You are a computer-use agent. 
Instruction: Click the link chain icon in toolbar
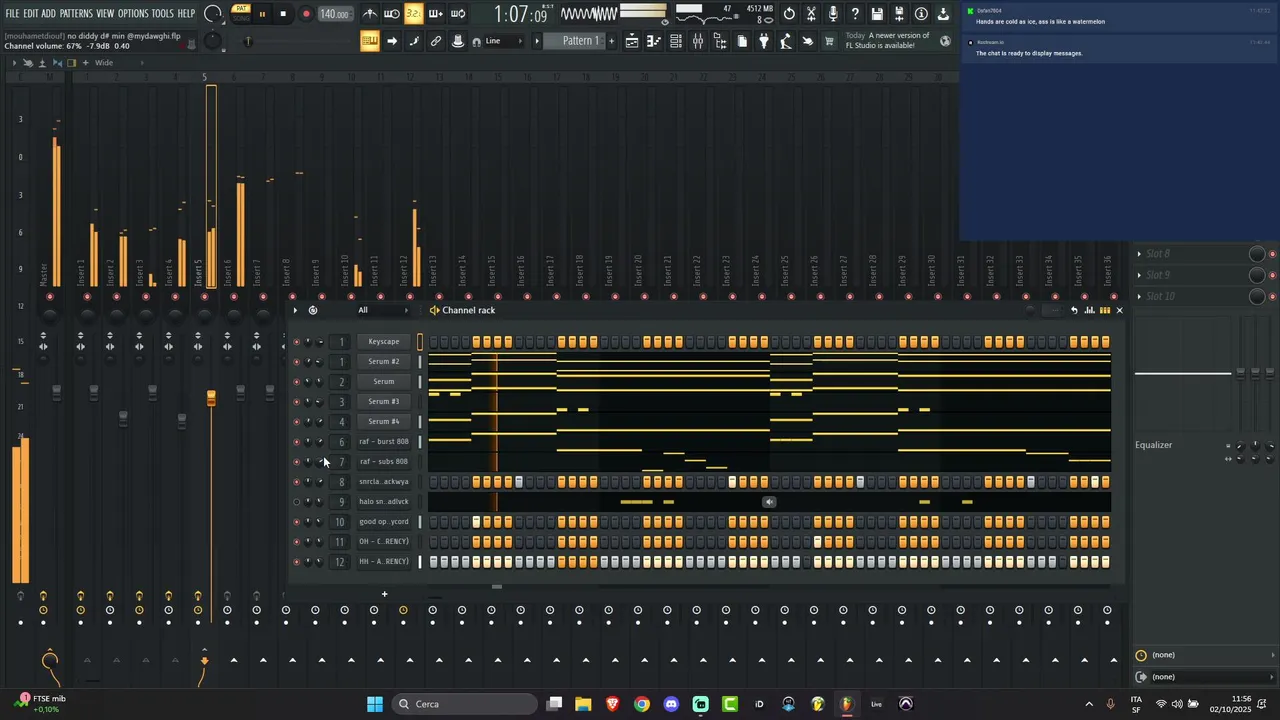tap(436, 41)
